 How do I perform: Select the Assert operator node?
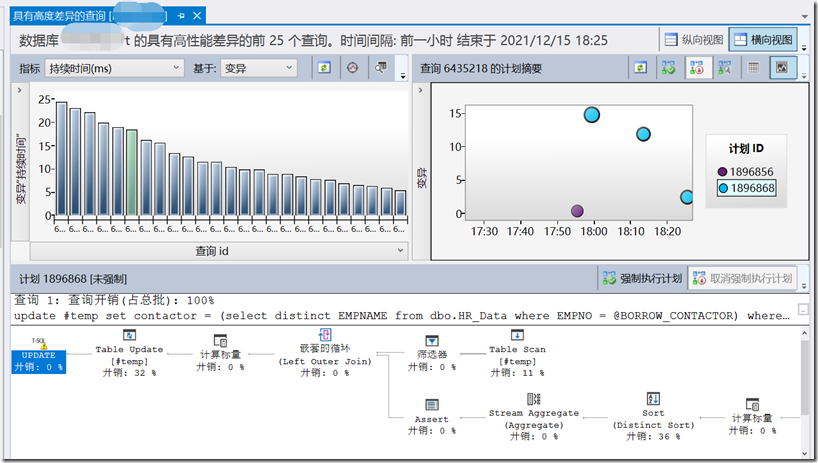point(431,417)
